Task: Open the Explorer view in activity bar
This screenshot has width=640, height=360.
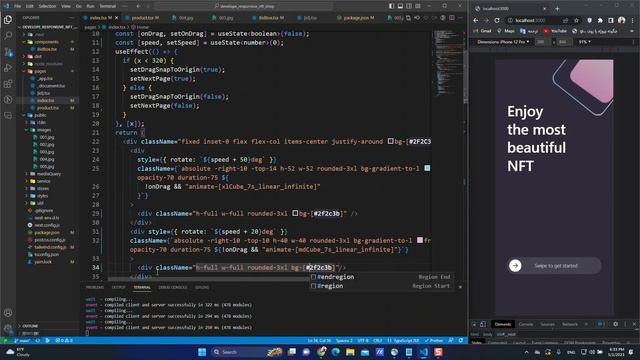Action: click(x=8, y=20)
